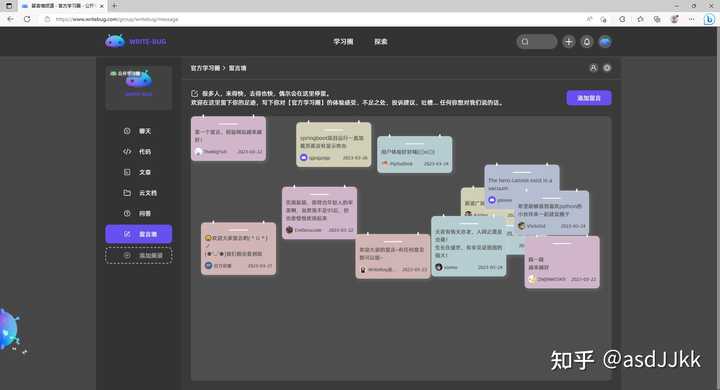The width and height of the screenshot is (720, 390).
Task: Open the browser tab actions icon
Action: (x=9, y=6)
